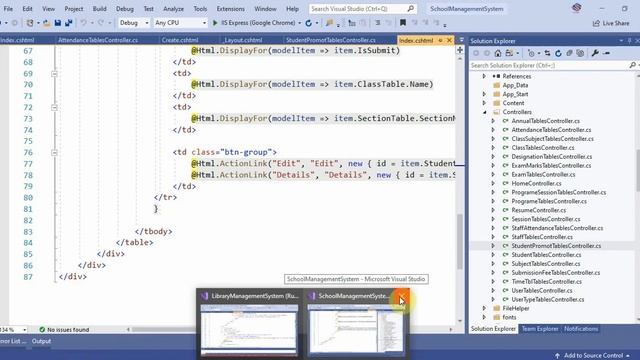Open LibraryManagementSystem taskbar preview thumbnail
640x360 pixels.
point(249,331)
